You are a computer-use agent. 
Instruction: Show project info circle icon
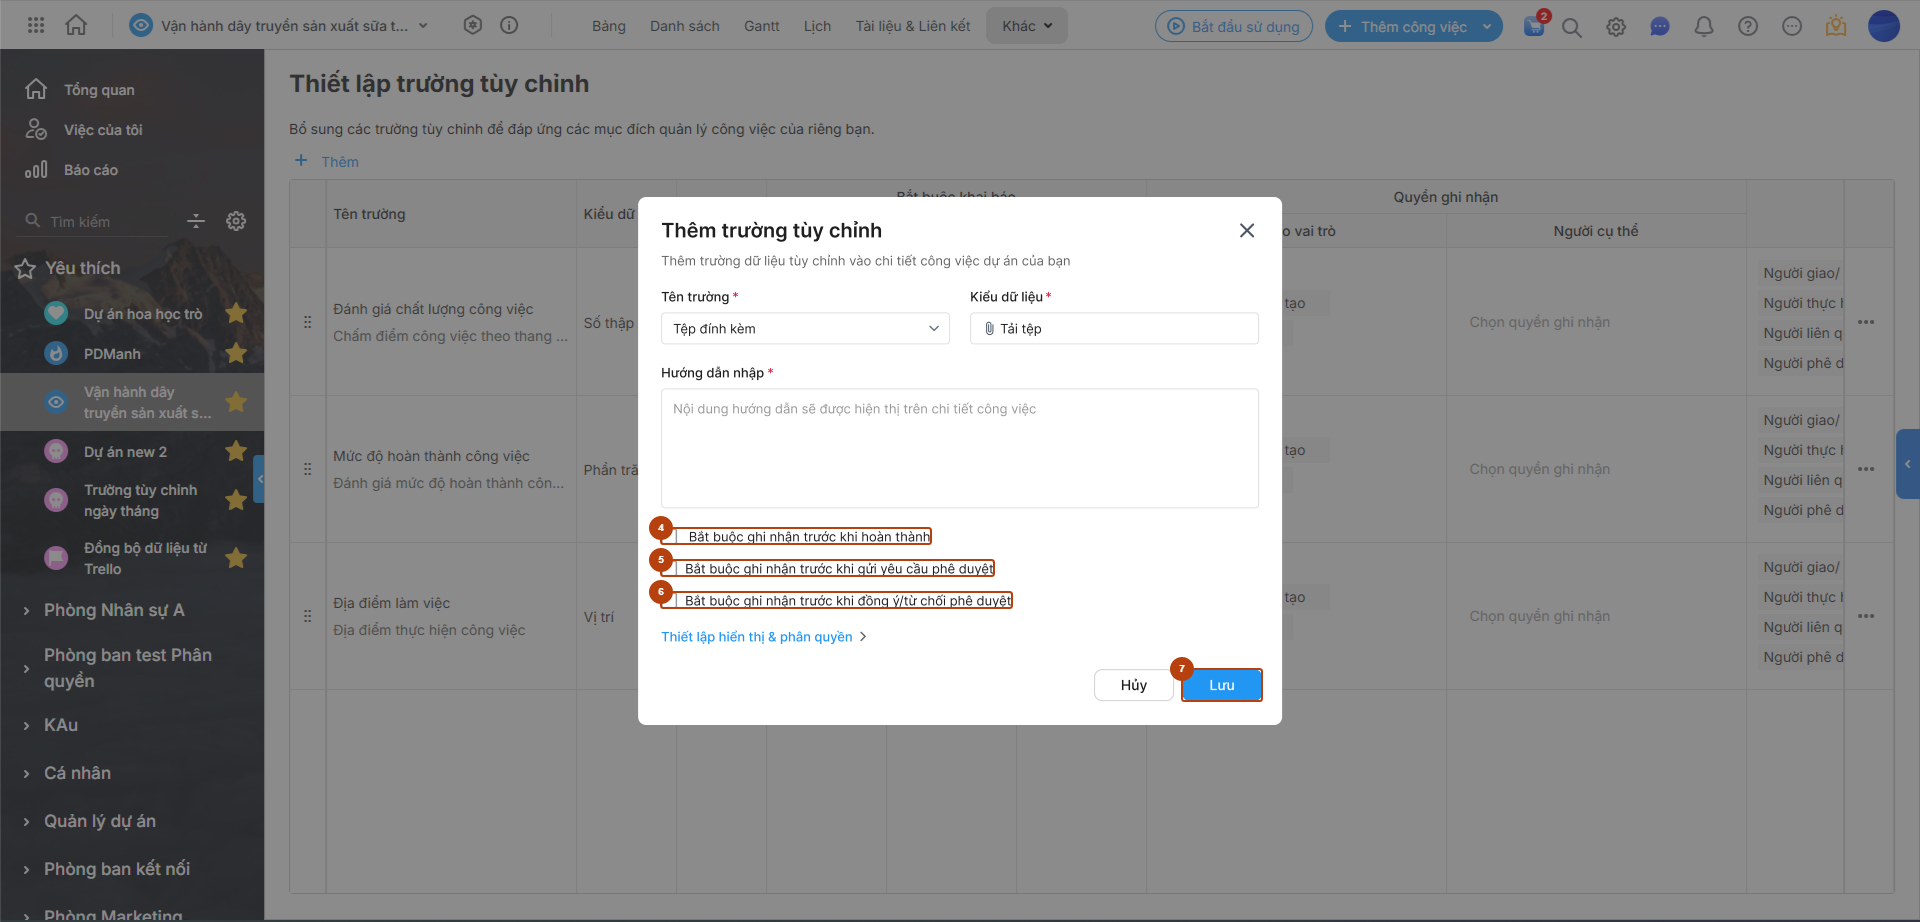(509, 26)
